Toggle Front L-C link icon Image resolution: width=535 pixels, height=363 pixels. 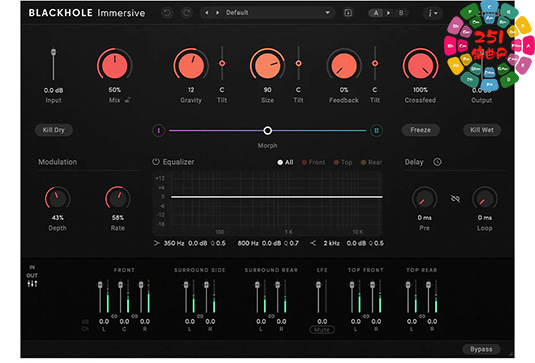pos(114,317)
